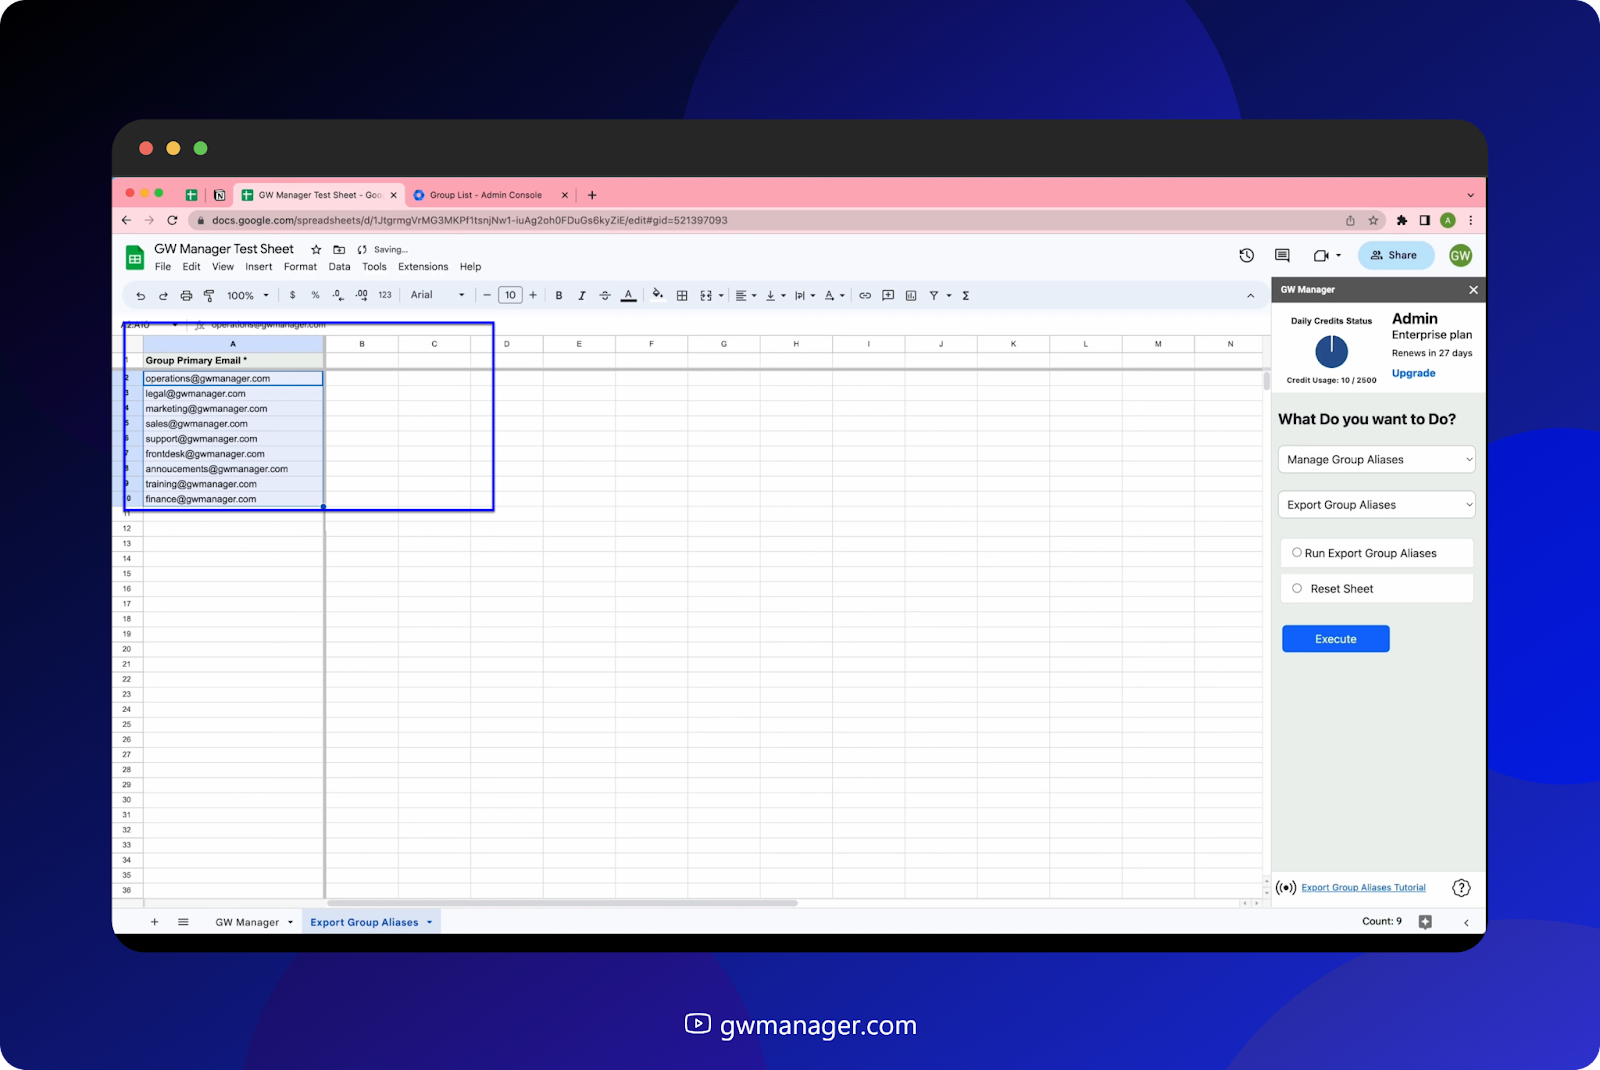Increase decimal places
This screenshot has width=1600, height=1070.
tap(361, 296)
